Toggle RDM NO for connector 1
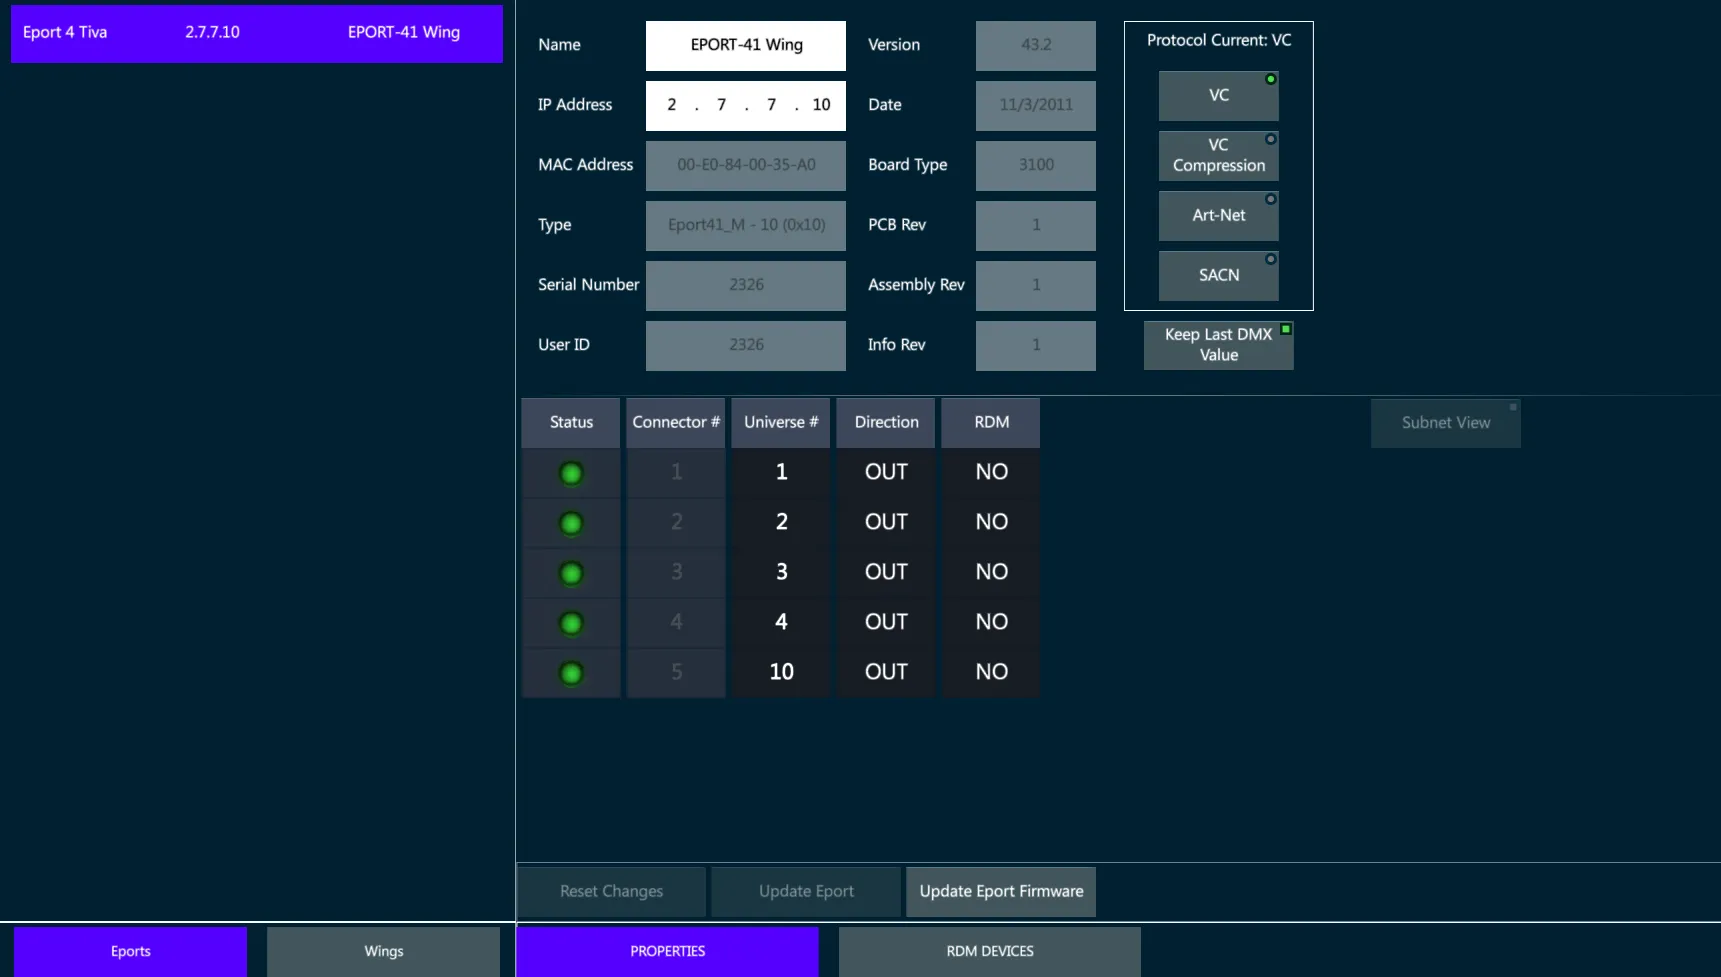Image resolution: width=1721 pixels, height=977 pixels. click(991, 473)
